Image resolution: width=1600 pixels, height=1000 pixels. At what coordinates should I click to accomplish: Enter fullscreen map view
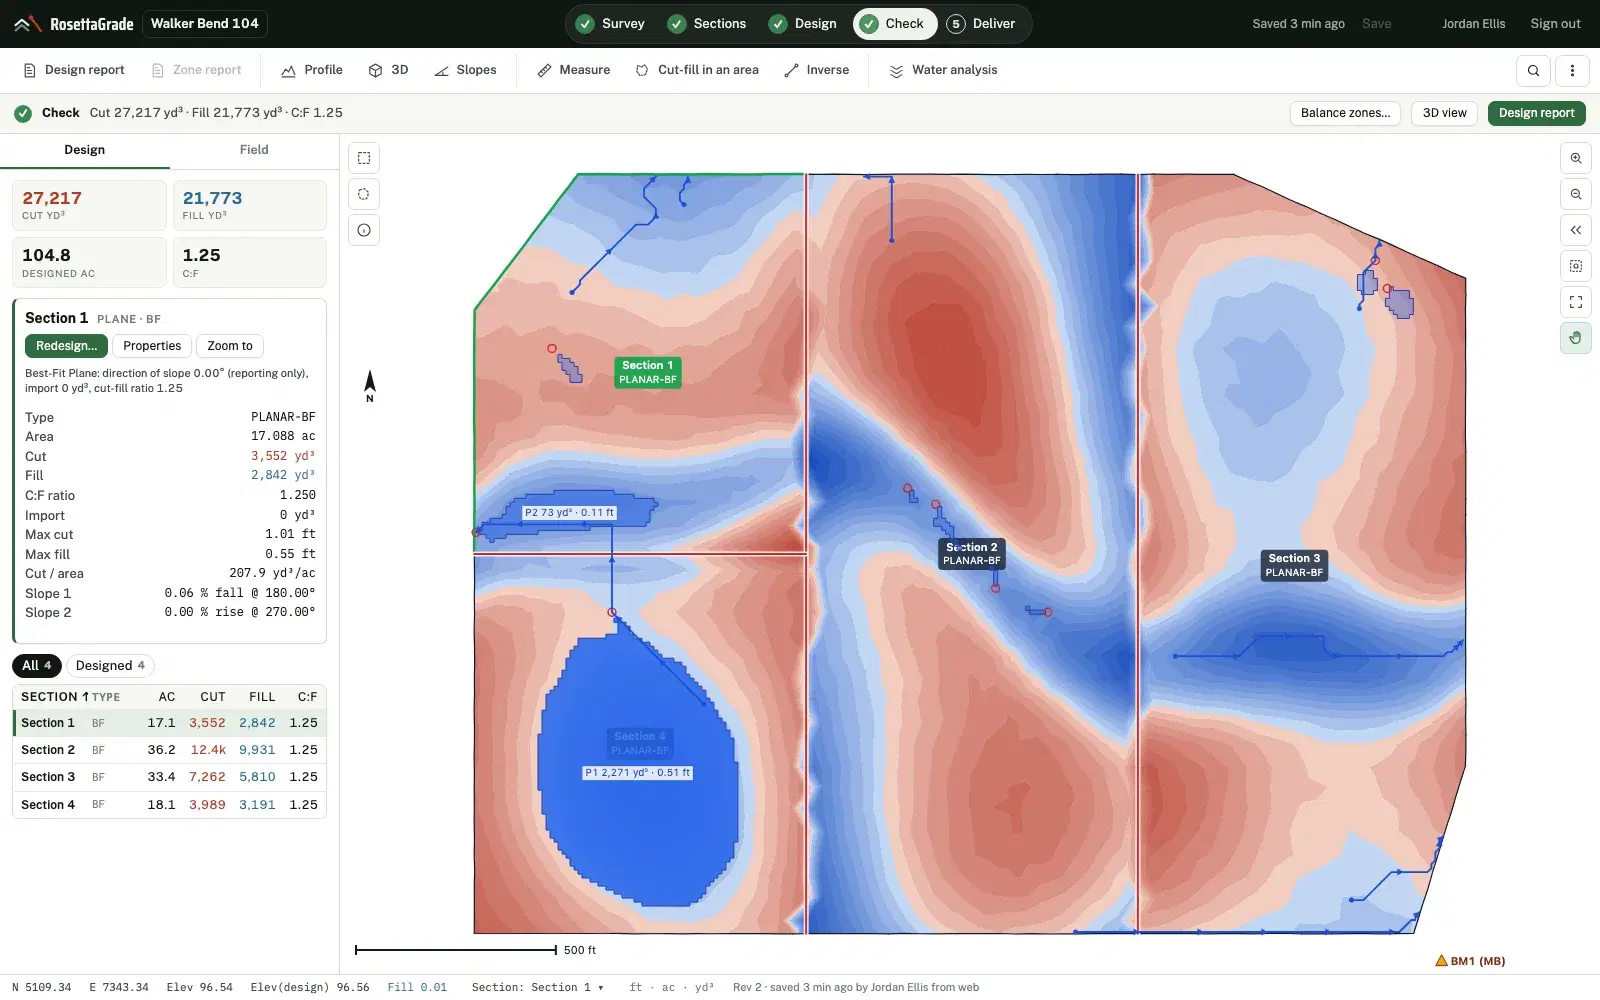[1576, 302]
